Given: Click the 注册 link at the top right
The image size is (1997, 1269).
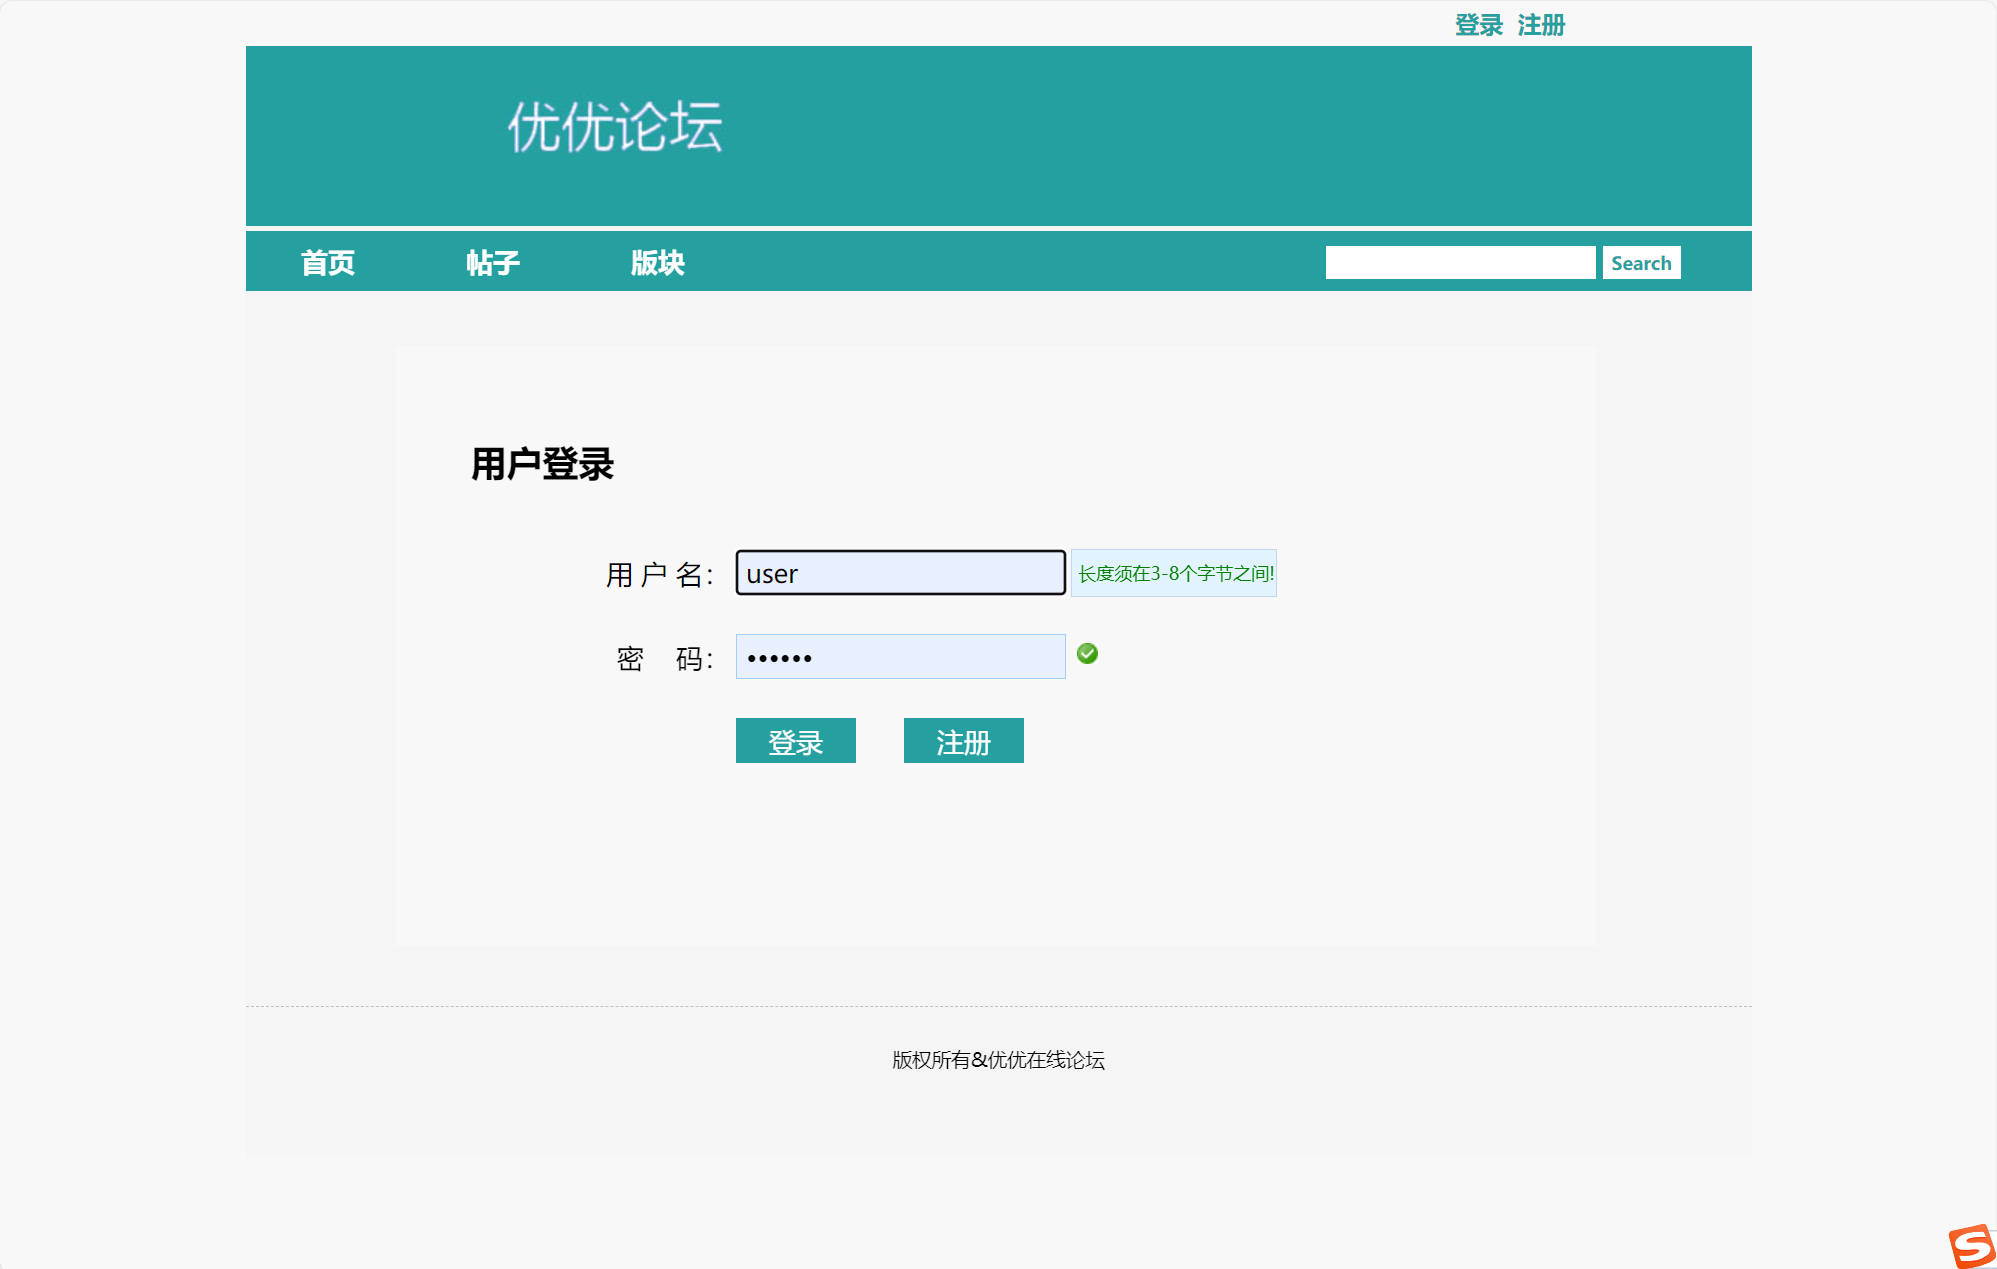Looking at the screenshot, I should pyautogui.click(x=1541, y=25).
